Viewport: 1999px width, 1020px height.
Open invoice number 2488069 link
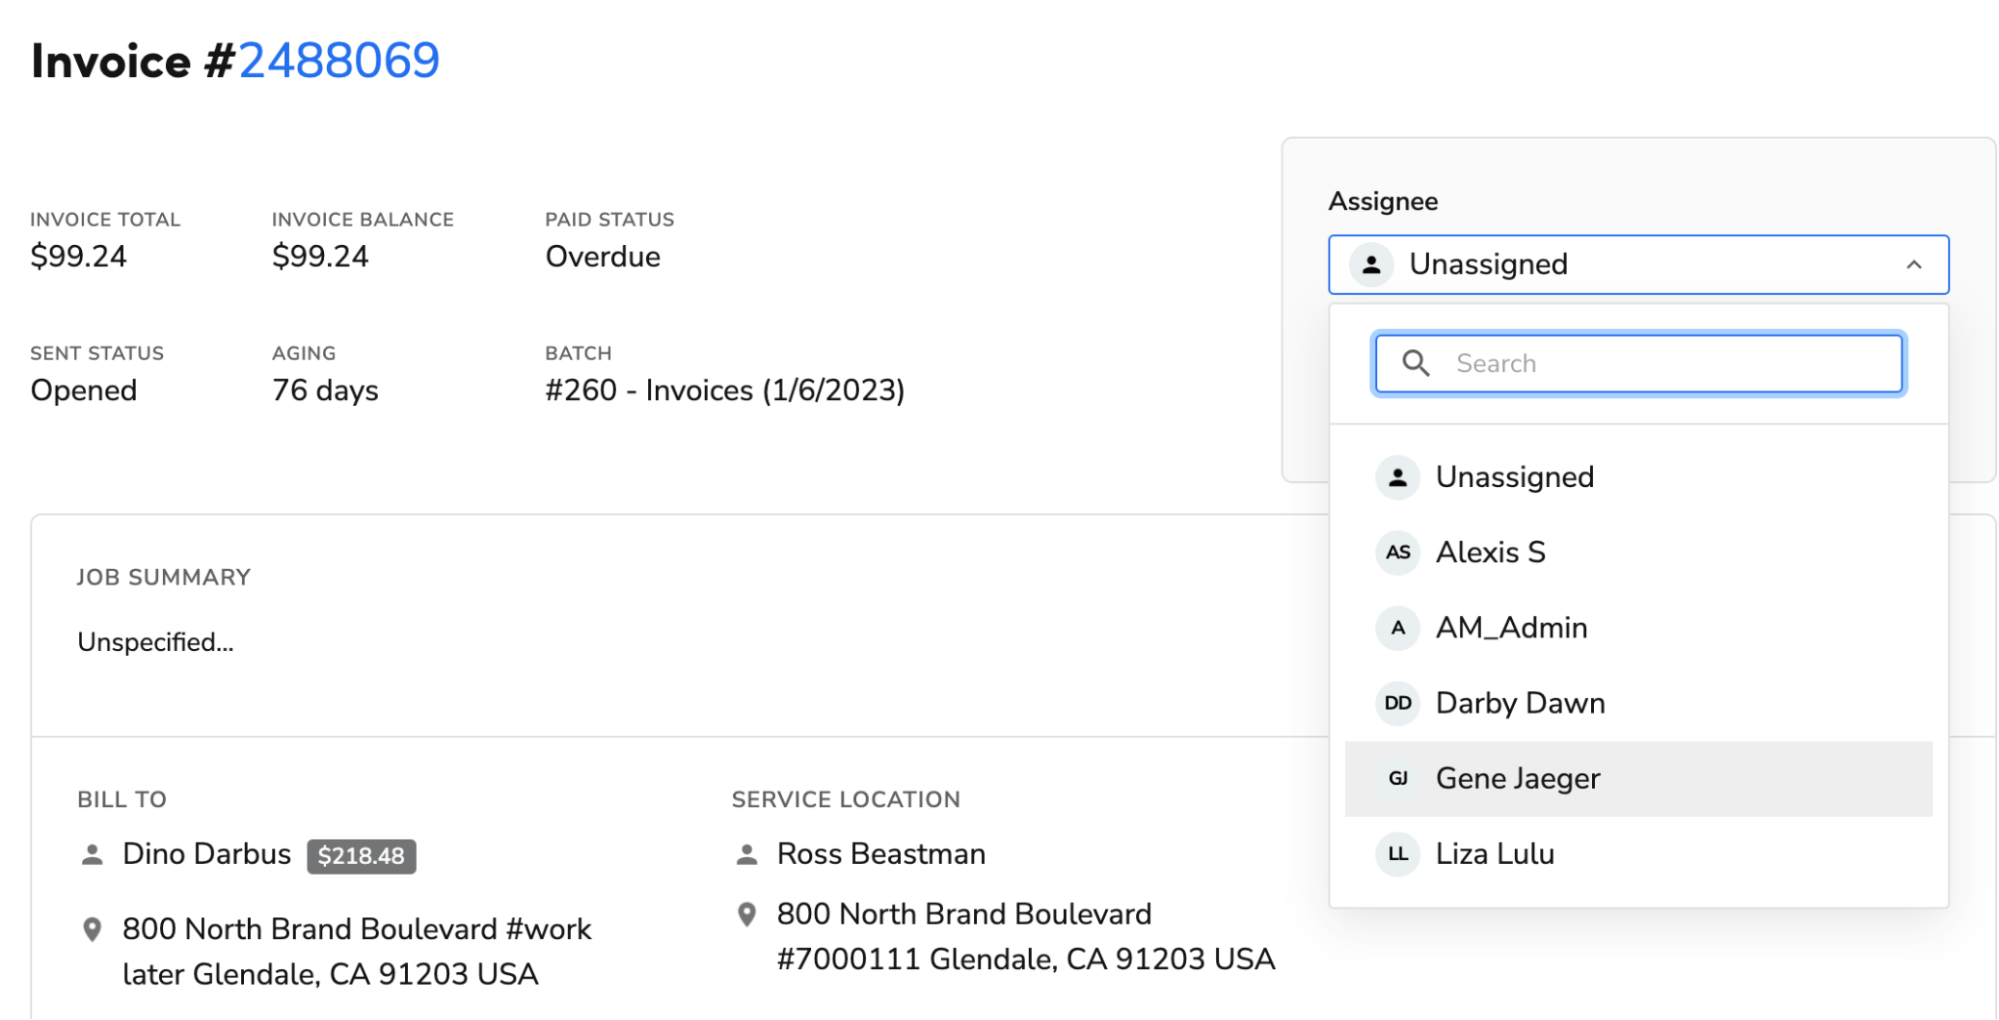(338, 60)
